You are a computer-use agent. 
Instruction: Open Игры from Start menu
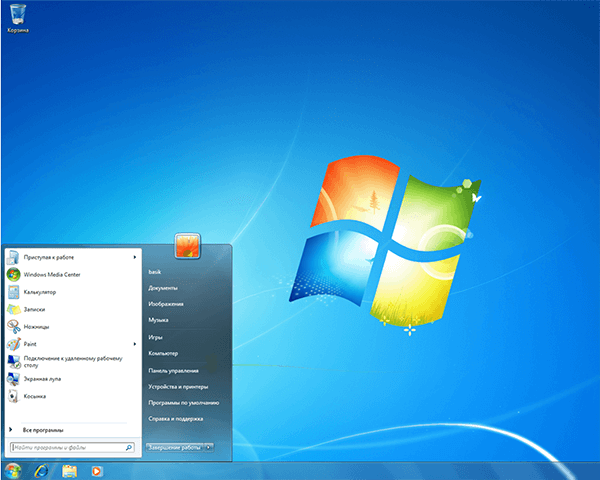click(155, 337)
